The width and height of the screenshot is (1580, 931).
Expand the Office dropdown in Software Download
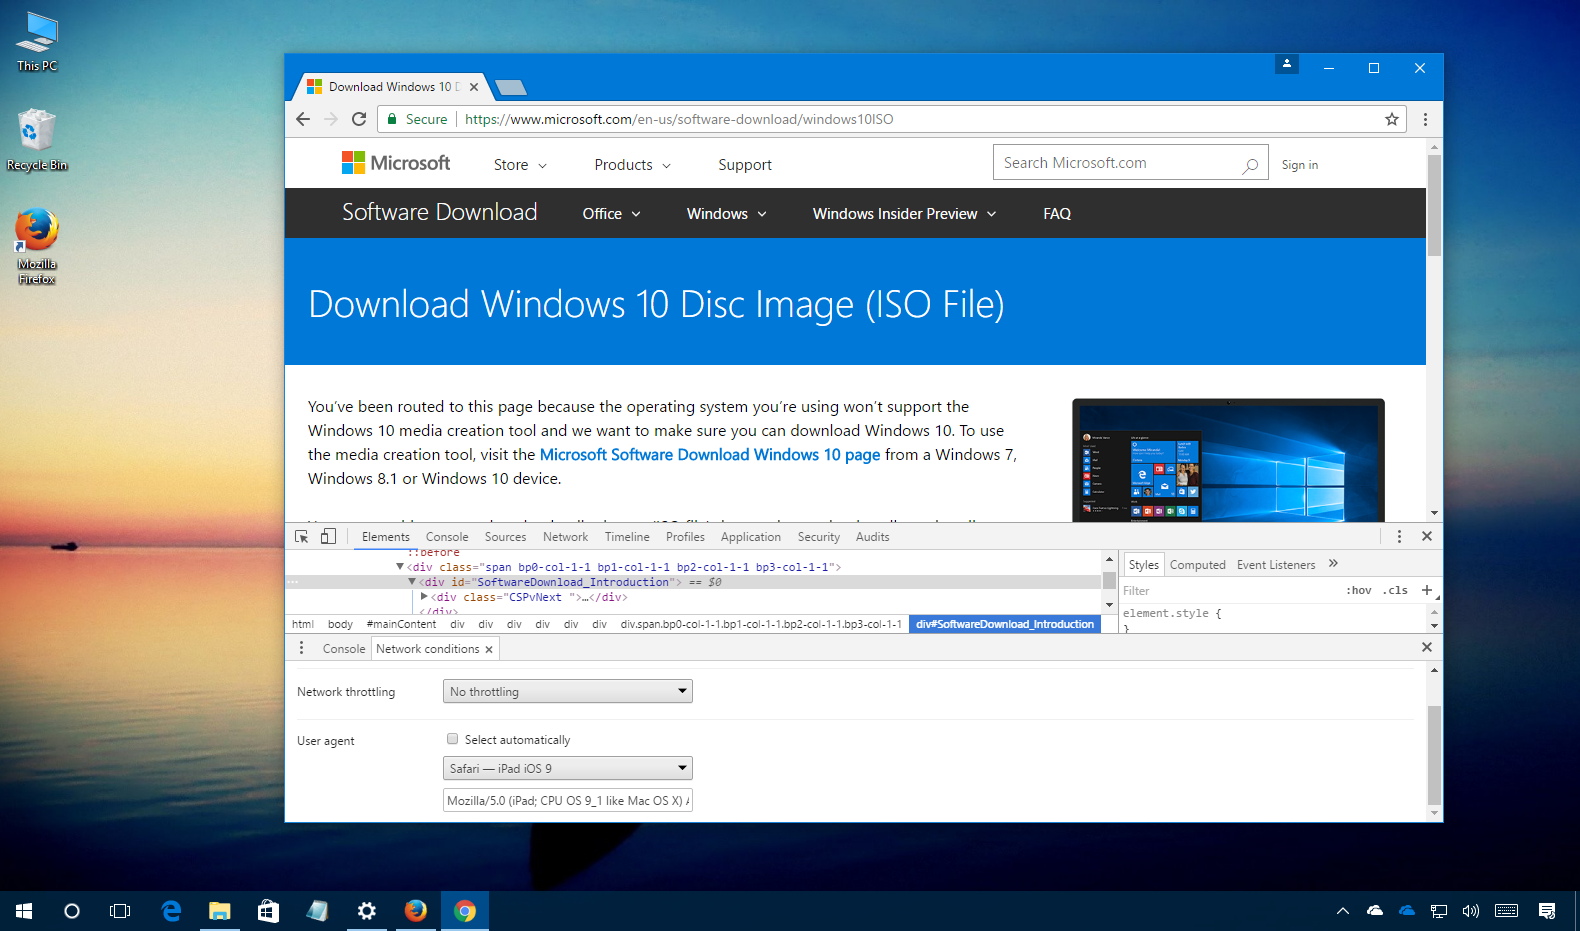tap(611, 214)
